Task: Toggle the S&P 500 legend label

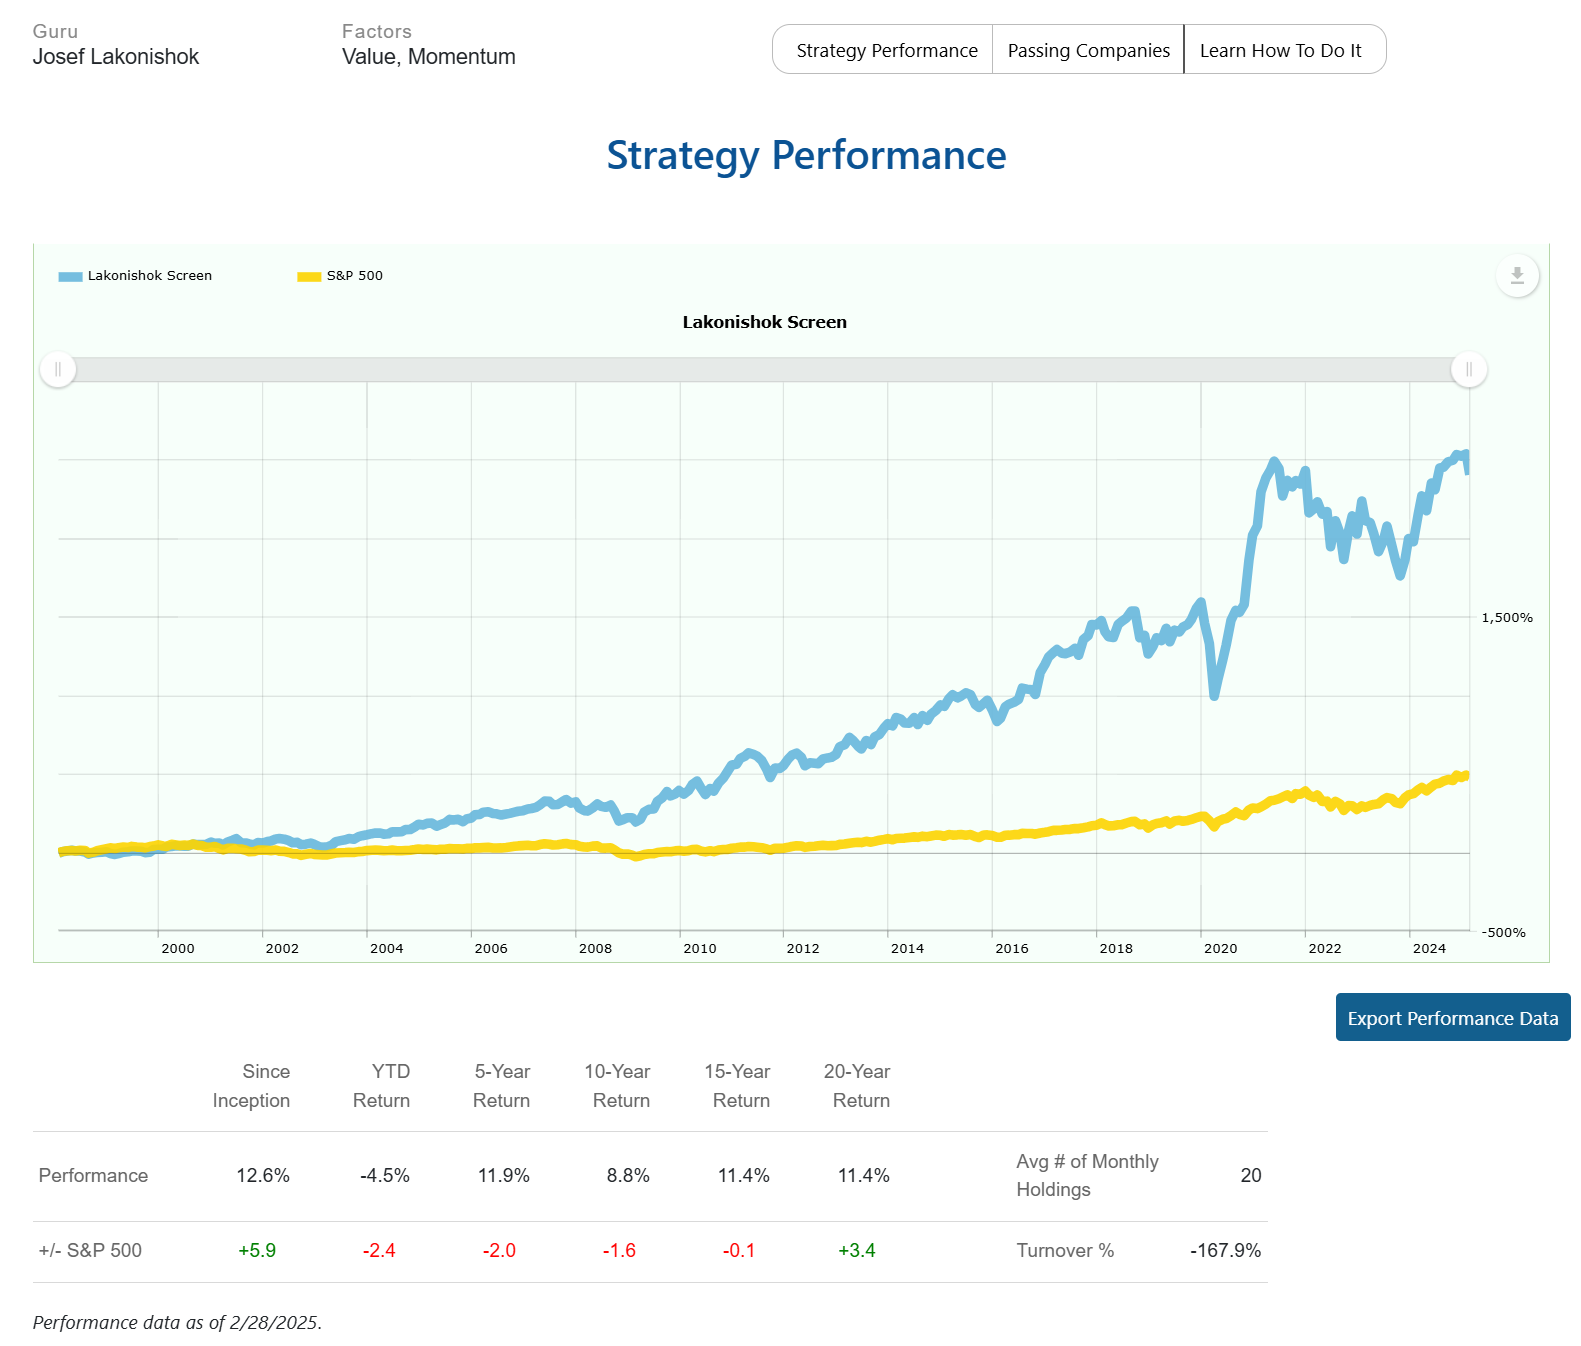Action: pyautogui.click(x=354, y=276)
